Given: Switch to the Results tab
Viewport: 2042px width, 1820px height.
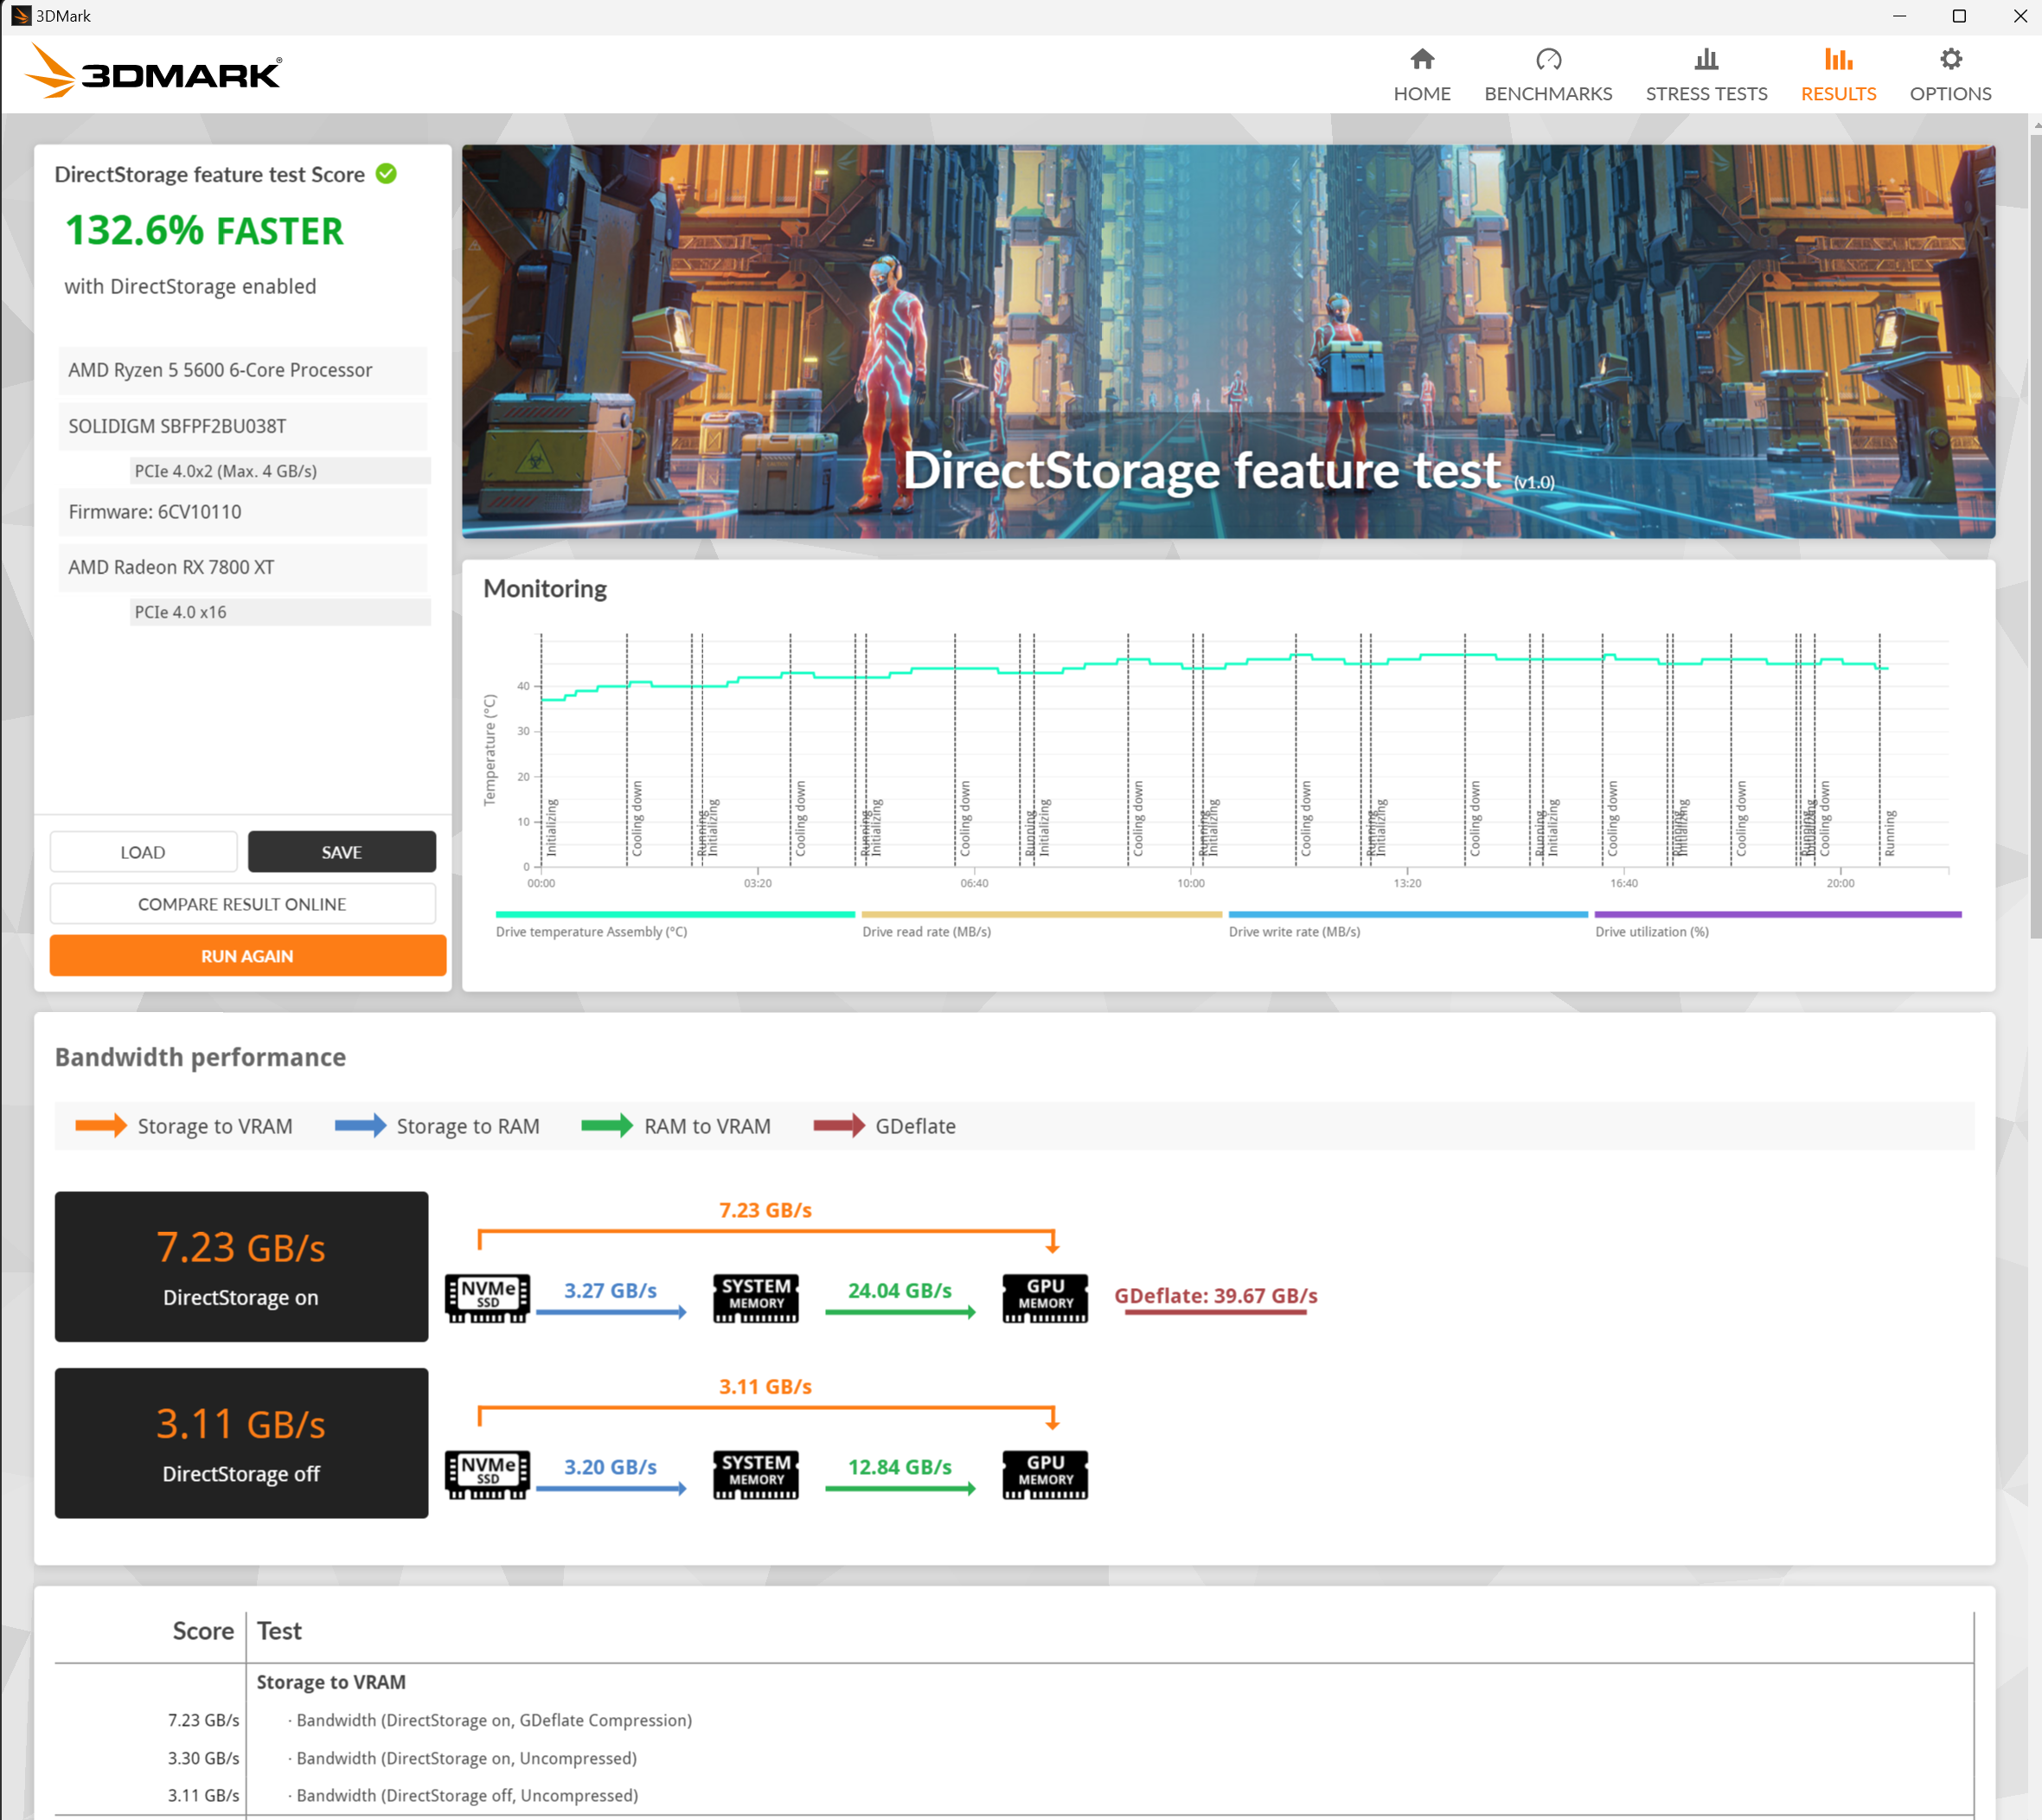Looking at the screenshot, I should pyautogui.click(x=1837, y=94).
